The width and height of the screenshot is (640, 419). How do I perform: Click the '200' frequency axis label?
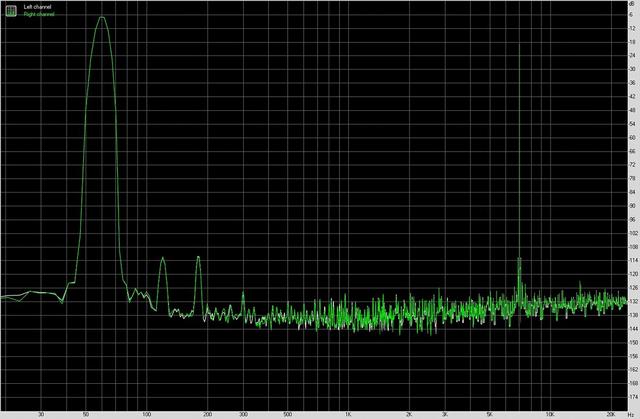207,415
